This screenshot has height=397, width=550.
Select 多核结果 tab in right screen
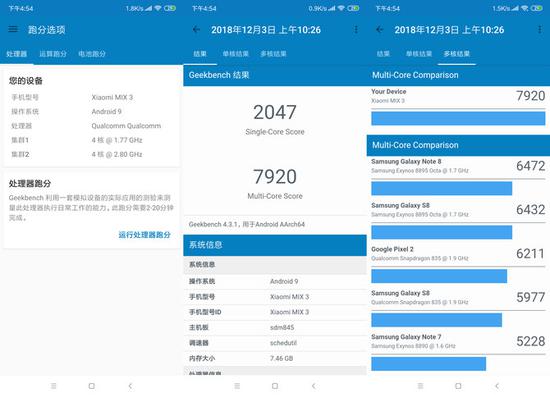[x=457, y=54]
